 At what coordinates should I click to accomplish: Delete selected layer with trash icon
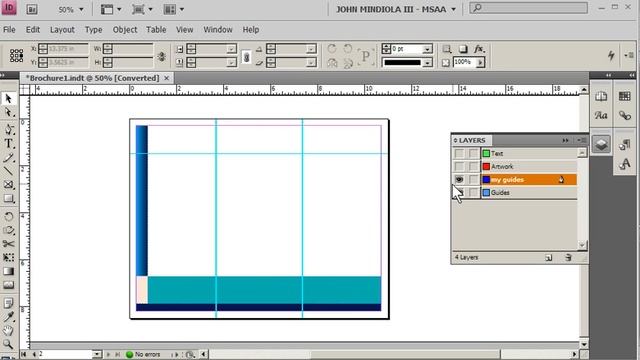(x=568, y=258)
